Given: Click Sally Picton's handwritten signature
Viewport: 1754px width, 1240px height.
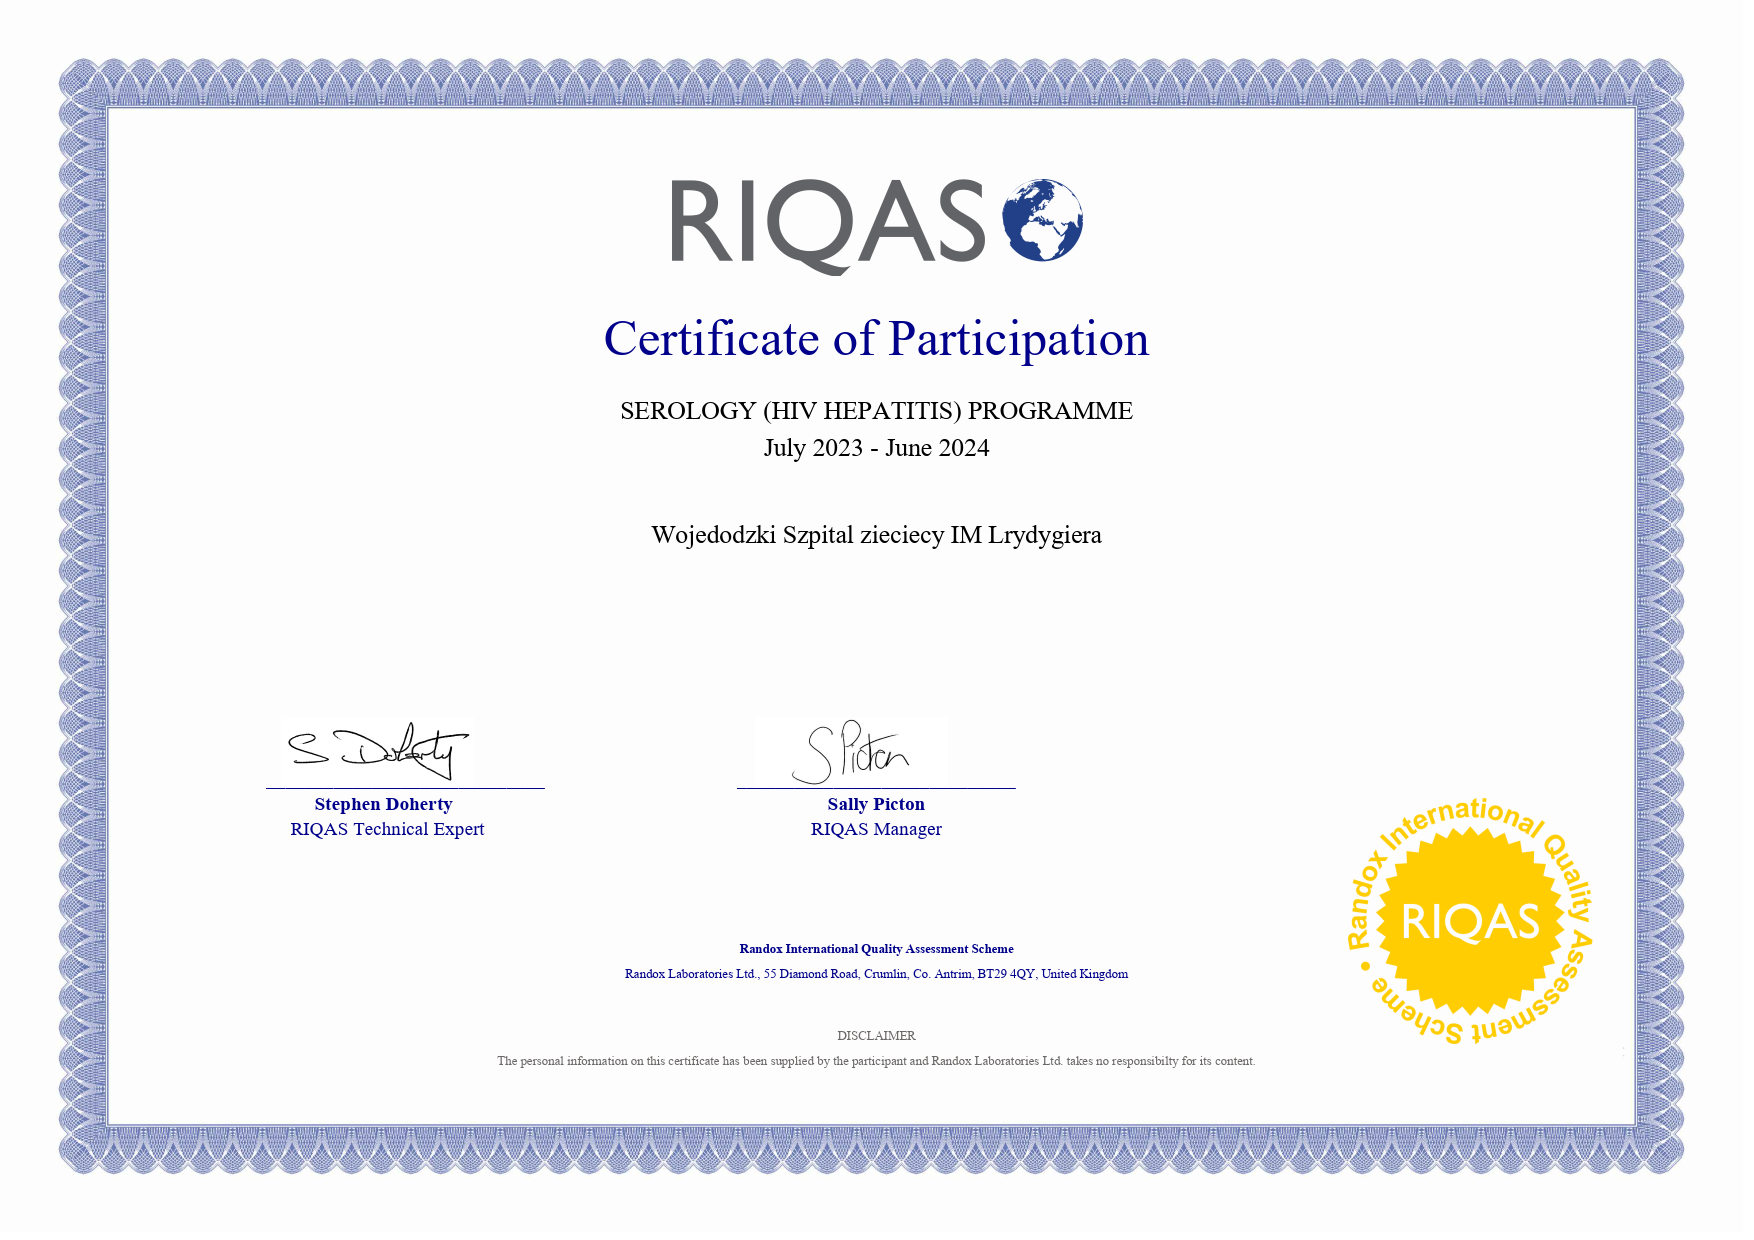Looking at the screenshot, I should click(853, 753).
